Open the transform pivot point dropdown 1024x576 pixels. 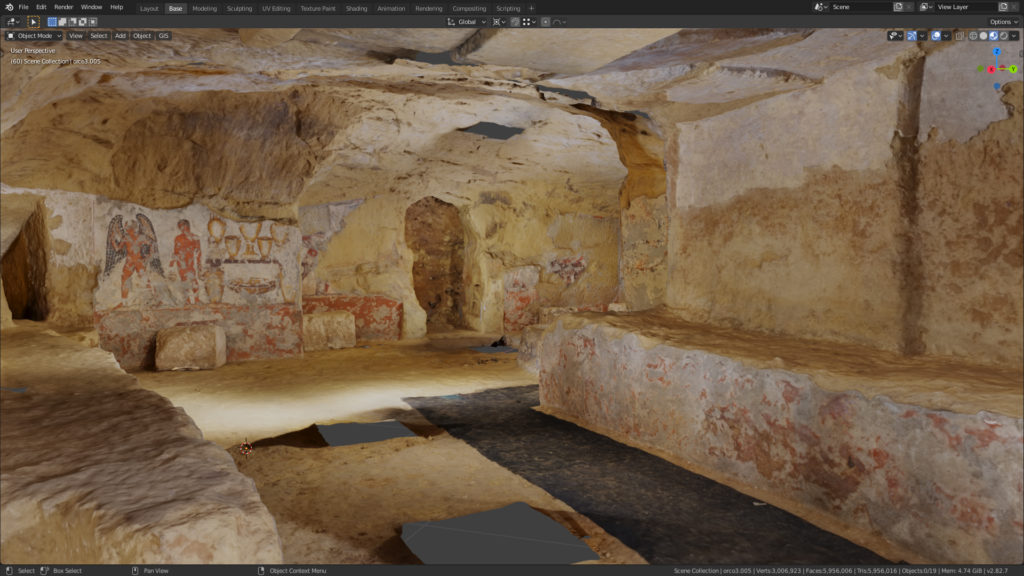[x=500, y=22]
